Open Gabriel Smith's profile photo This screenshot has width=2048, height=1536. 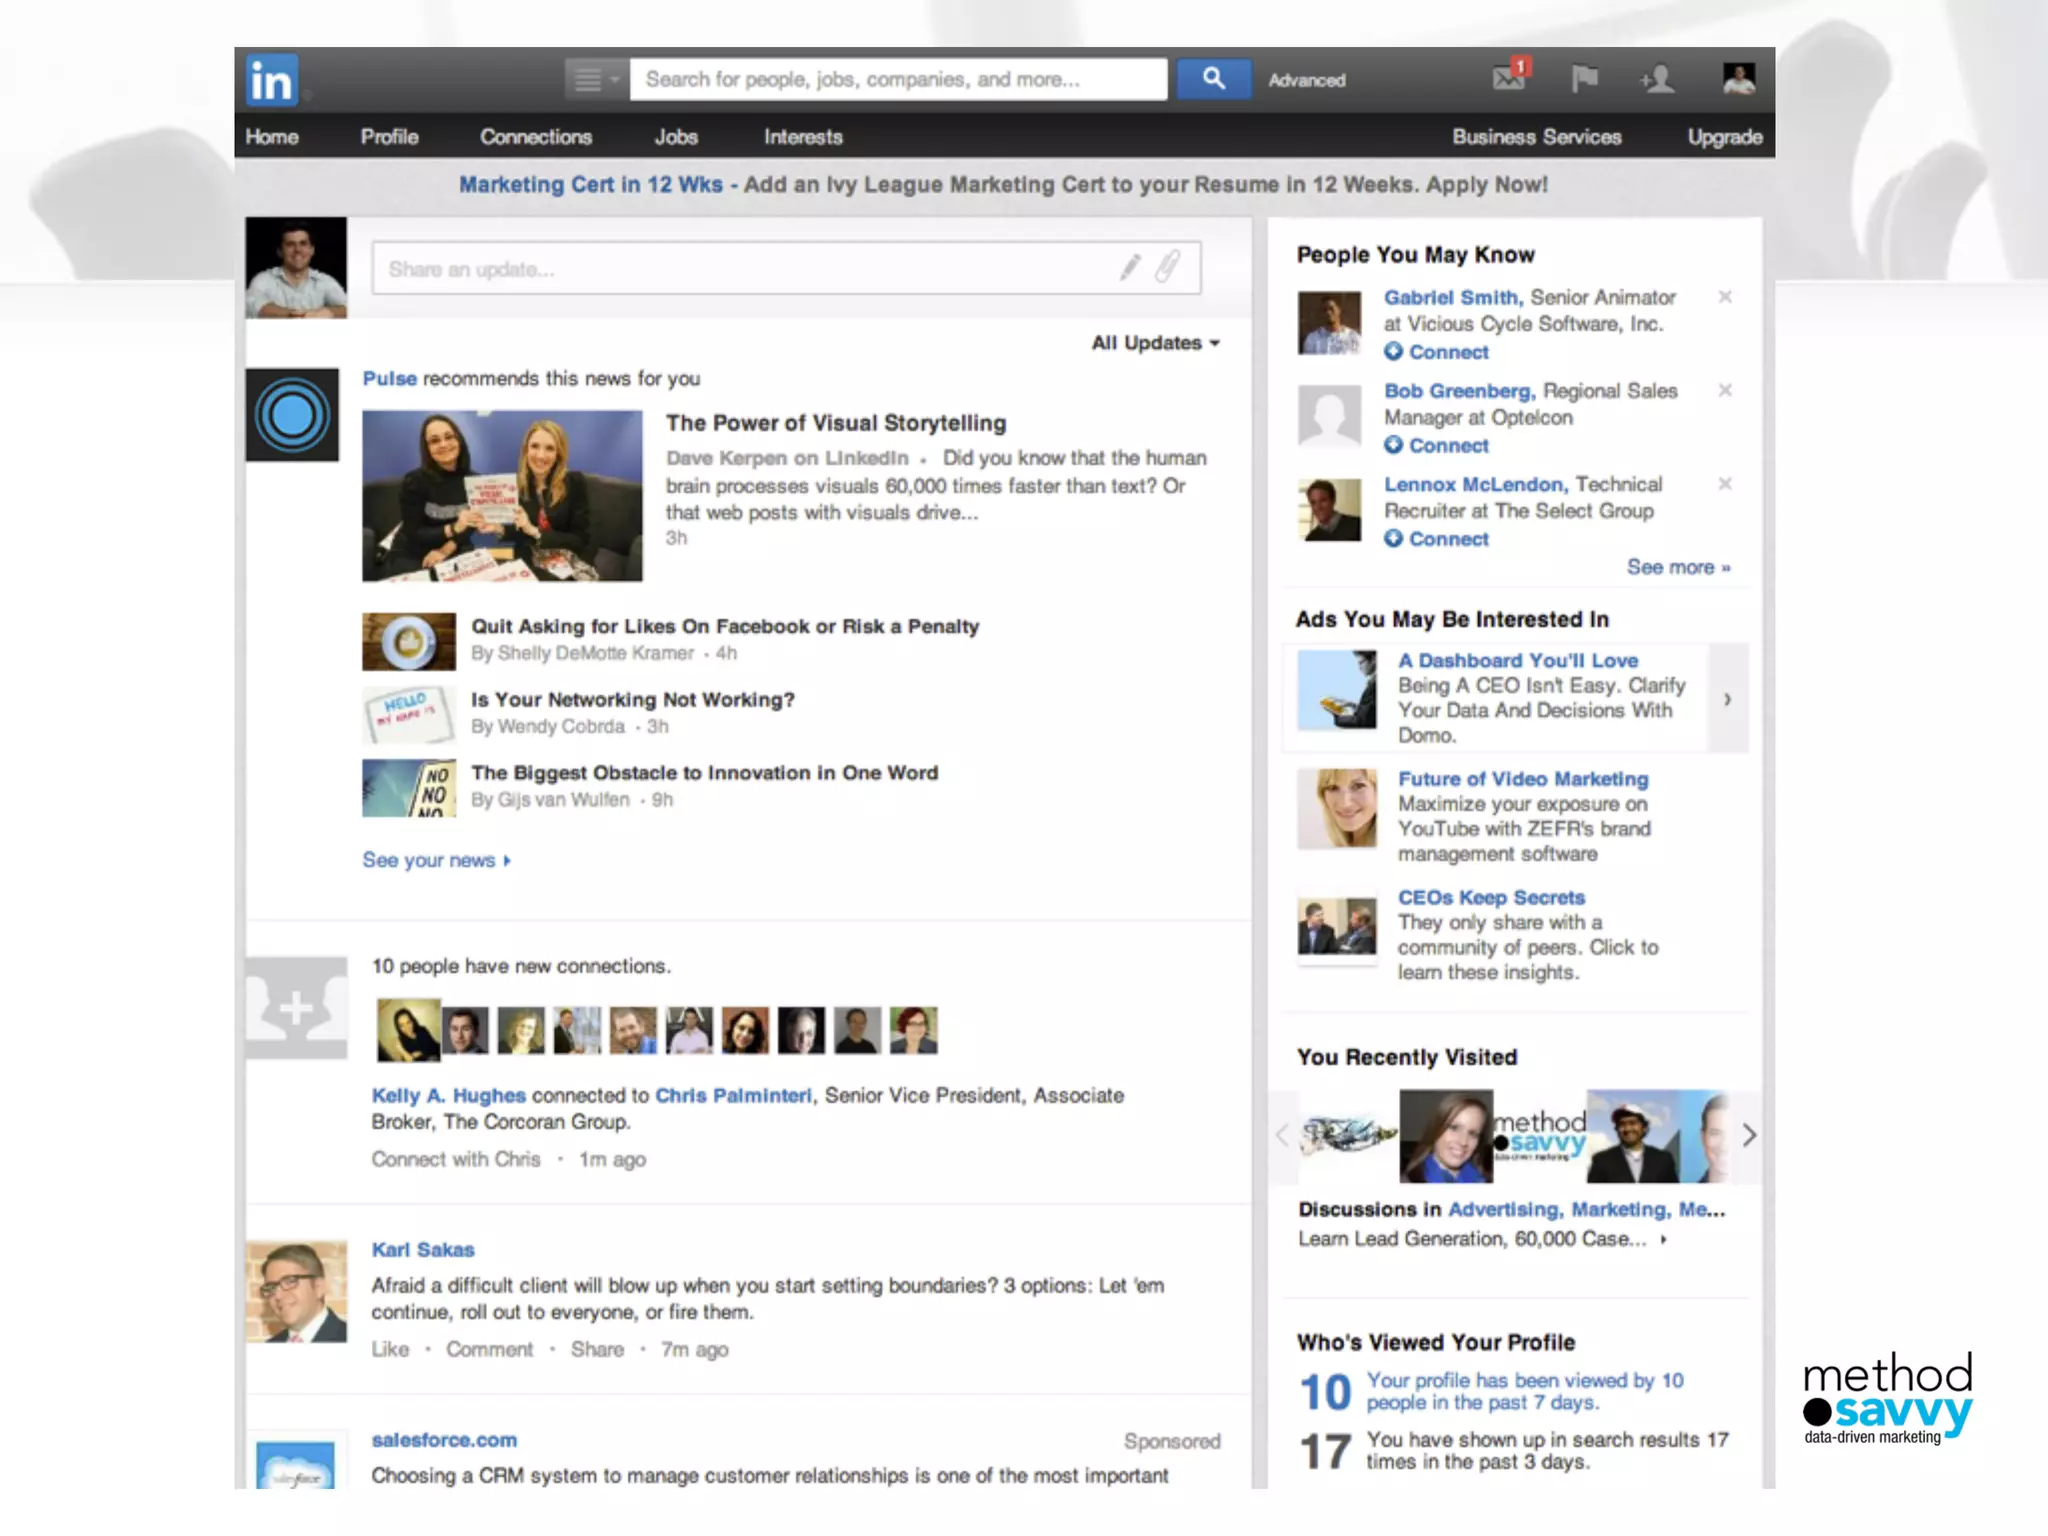pyautogui.click(x=1329, y=323)
